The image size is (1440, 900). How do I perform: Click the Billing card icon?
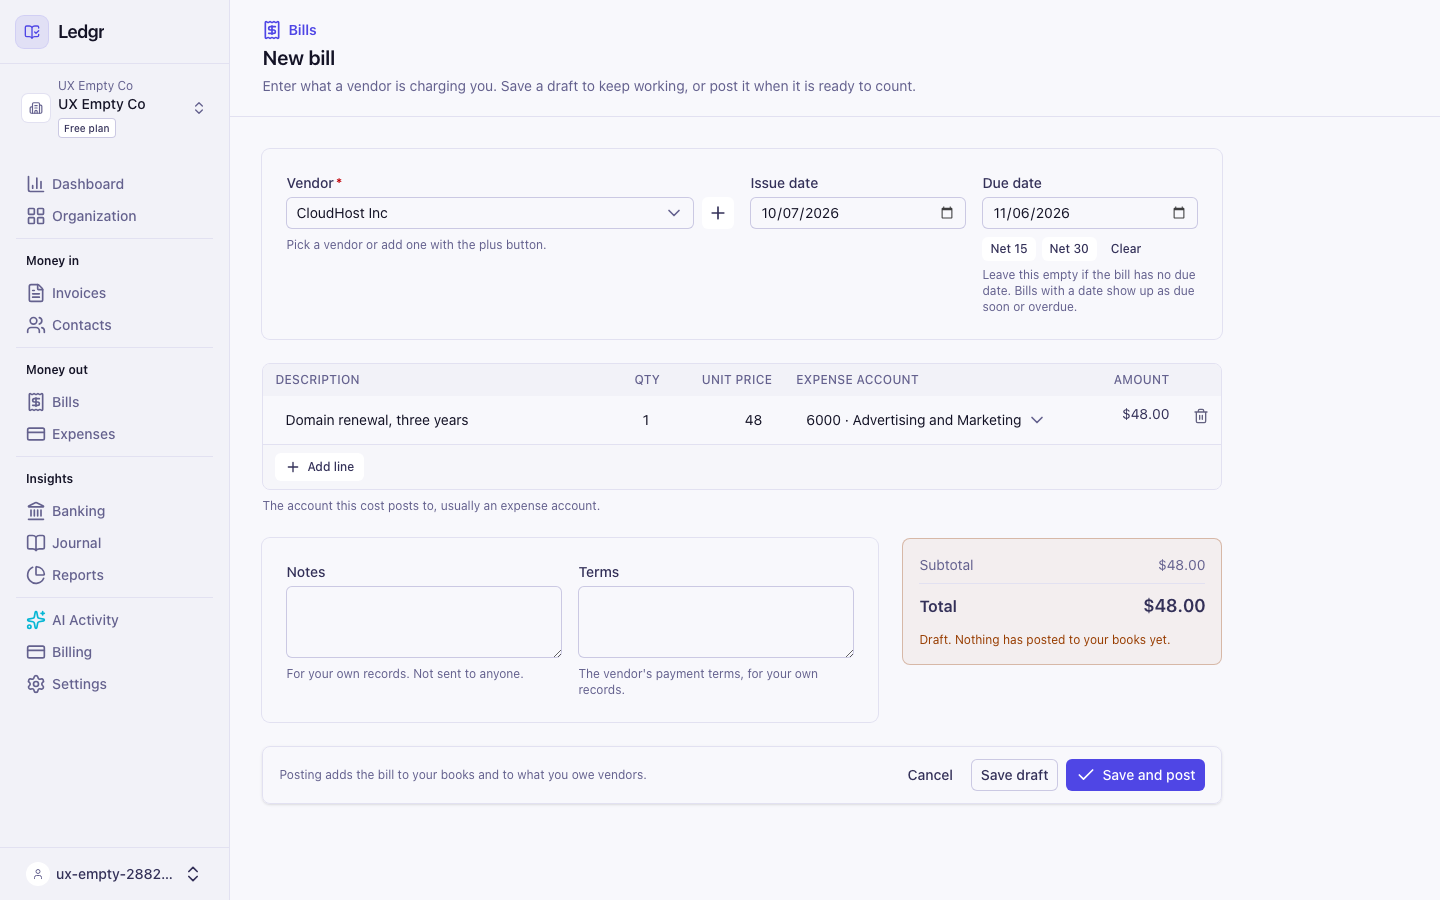tap(36, 652)
